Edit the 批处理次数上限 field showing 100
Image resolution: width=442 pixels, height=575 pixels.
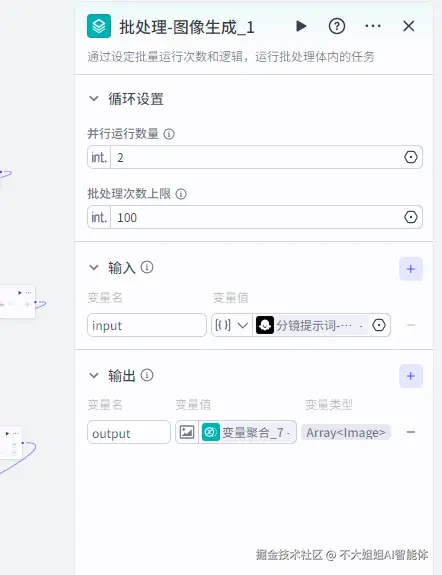255,217
